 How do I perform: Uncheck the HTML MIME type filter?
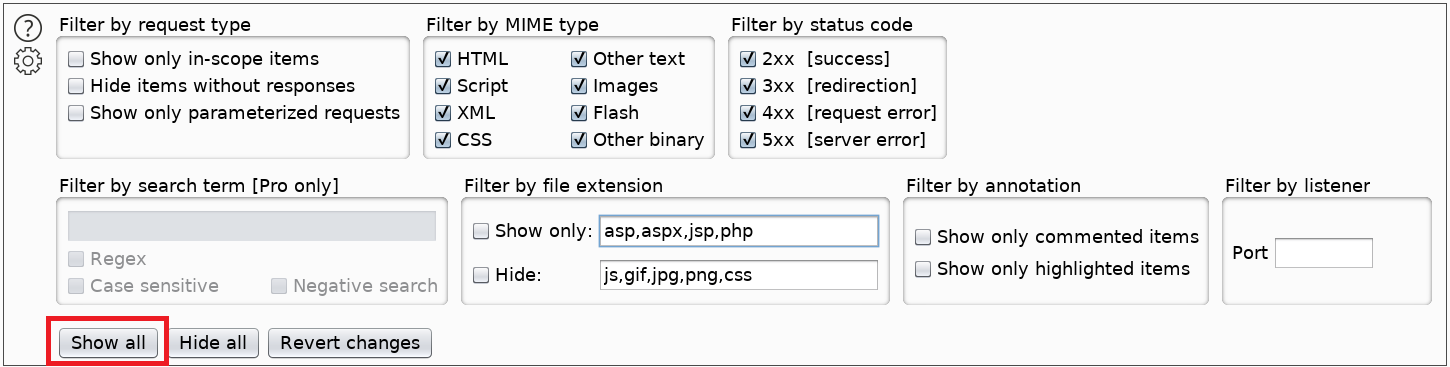[443, 59]
